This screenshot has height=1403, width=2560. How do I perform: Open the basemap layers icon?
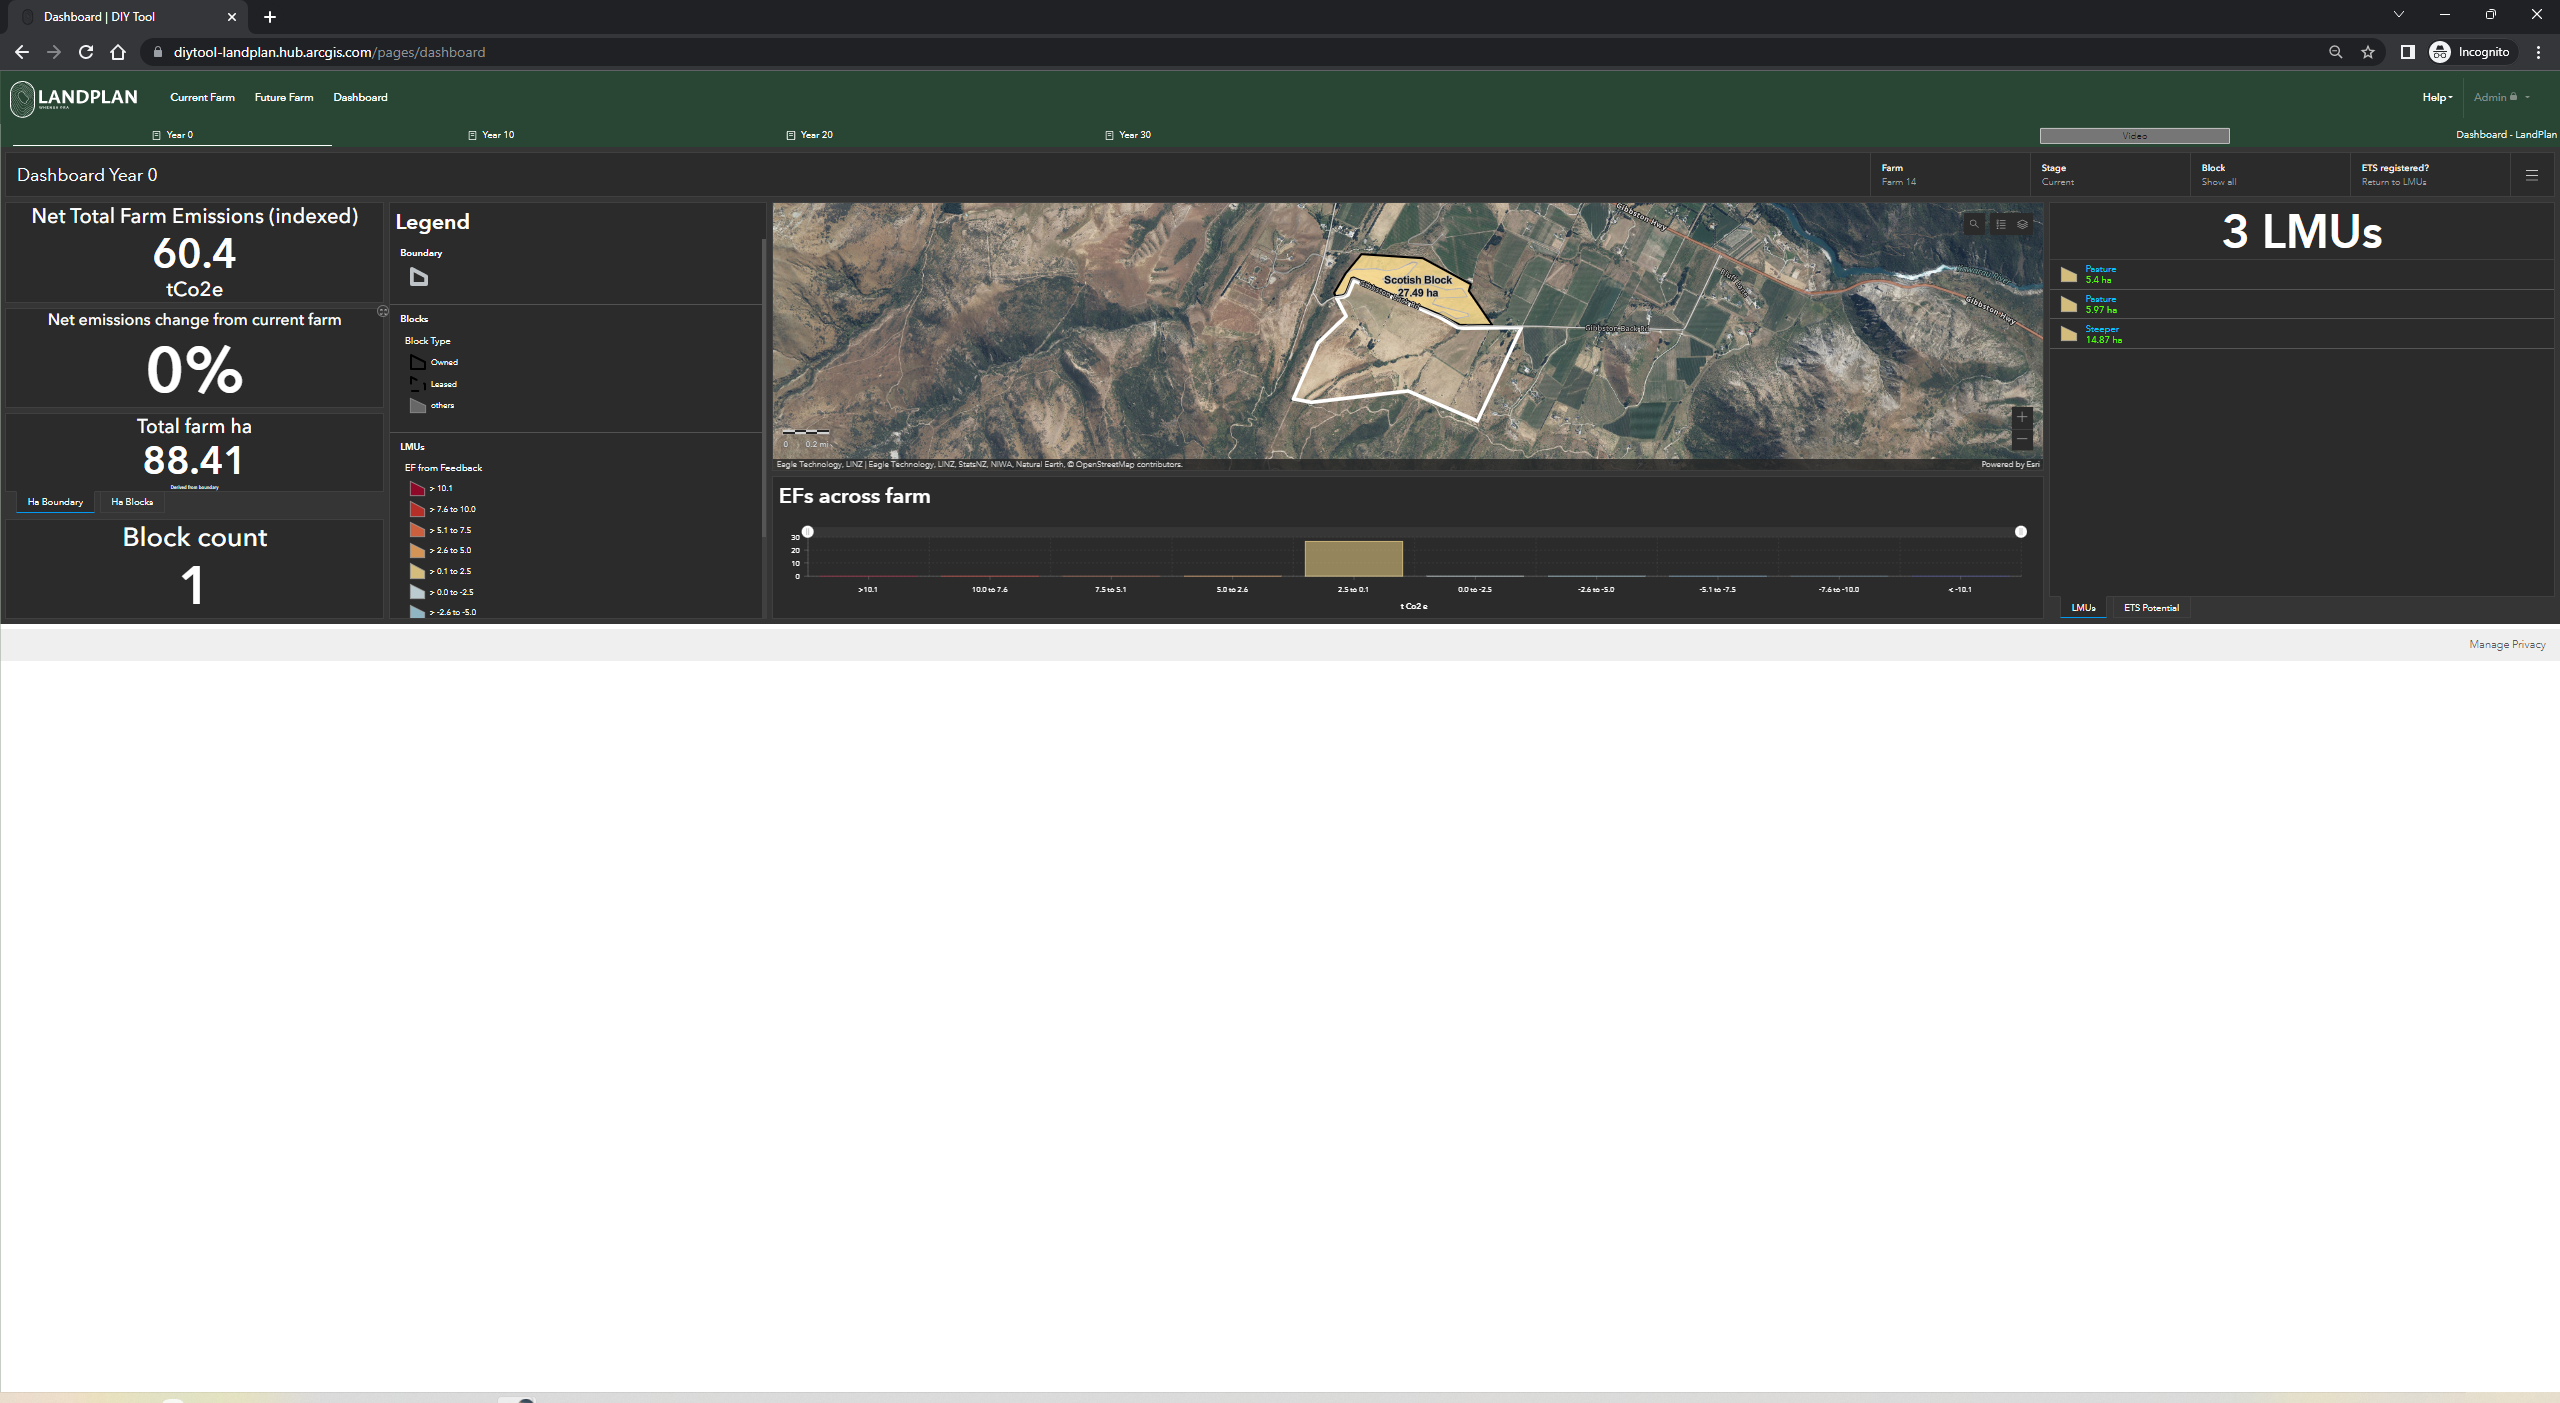tap(2022, 224)
